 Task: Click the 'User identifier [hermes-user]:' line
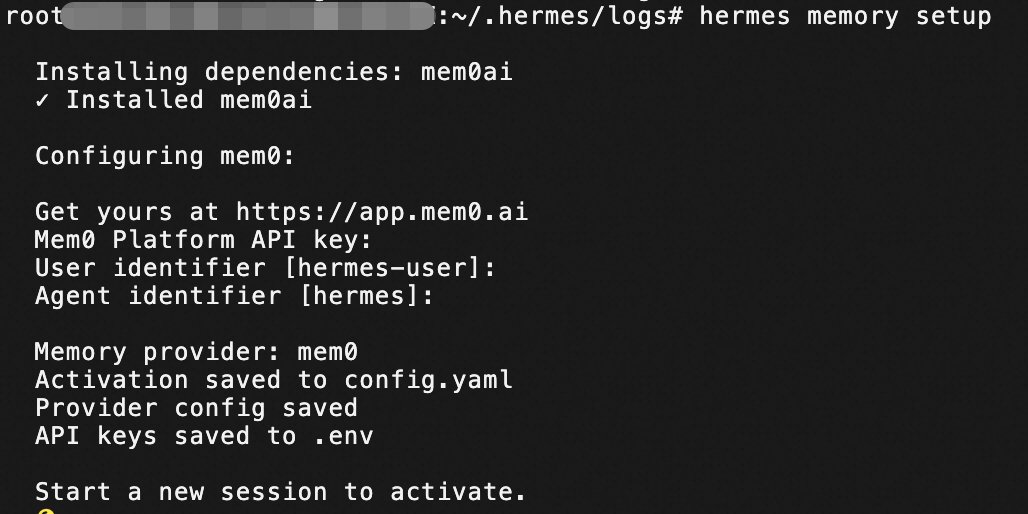tap(266, 268)
